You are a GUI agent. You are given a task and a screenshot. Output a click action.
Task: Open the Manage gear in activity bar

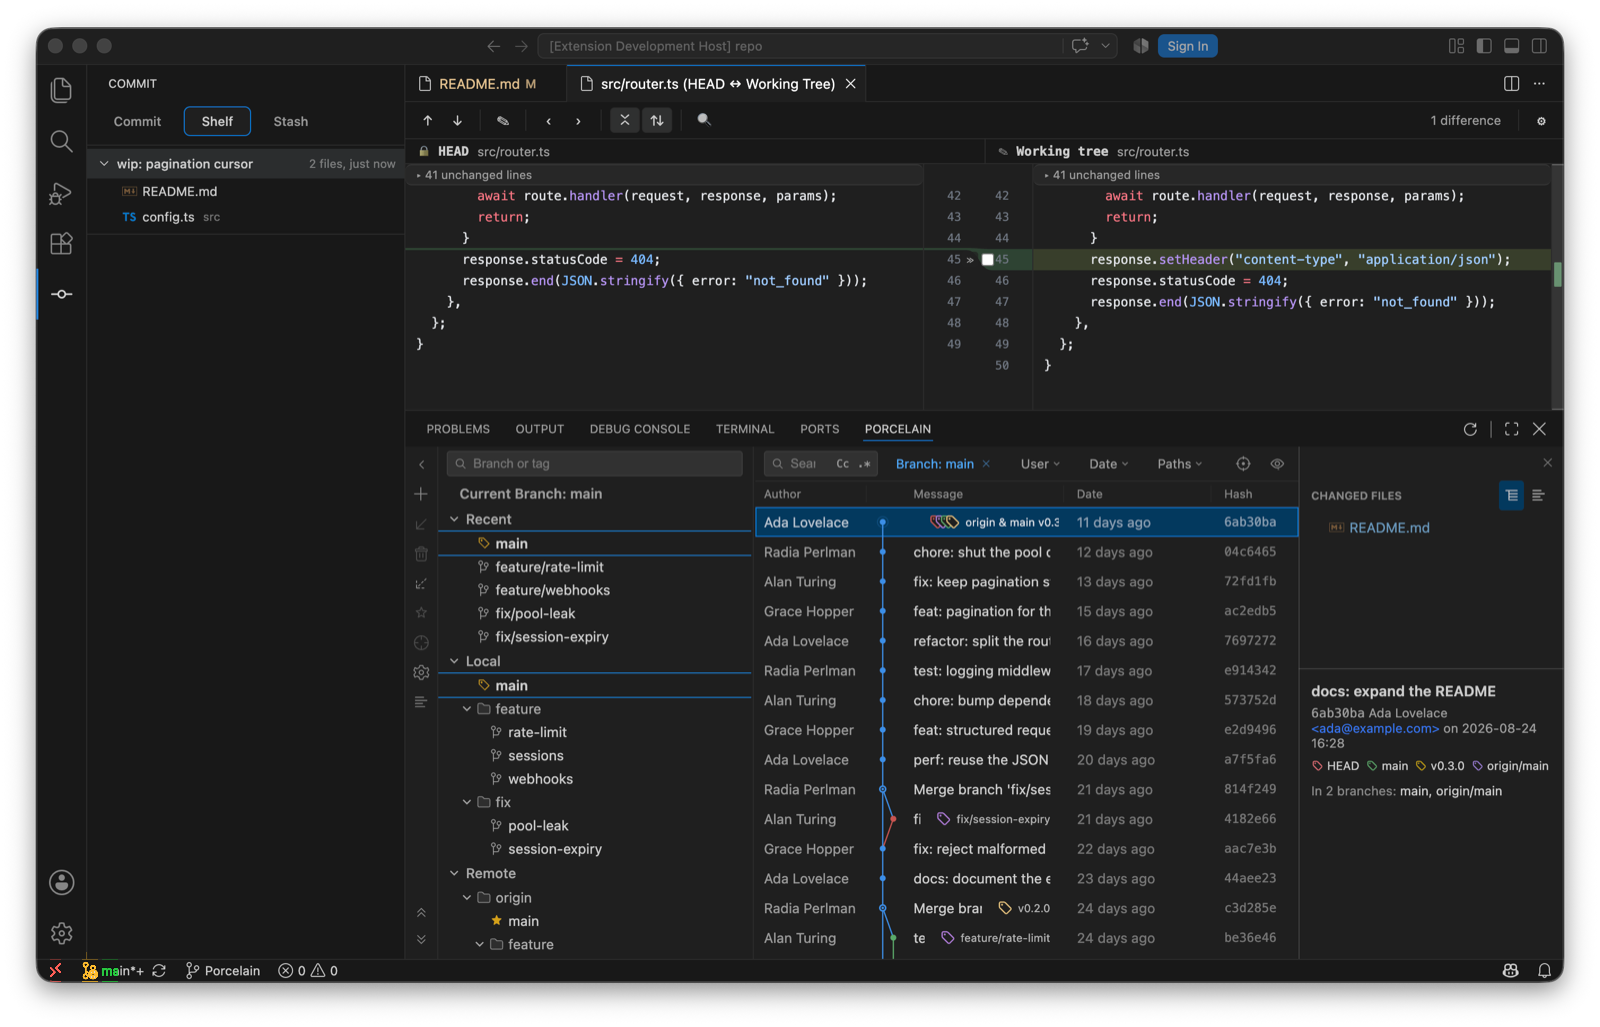[61, 933]
